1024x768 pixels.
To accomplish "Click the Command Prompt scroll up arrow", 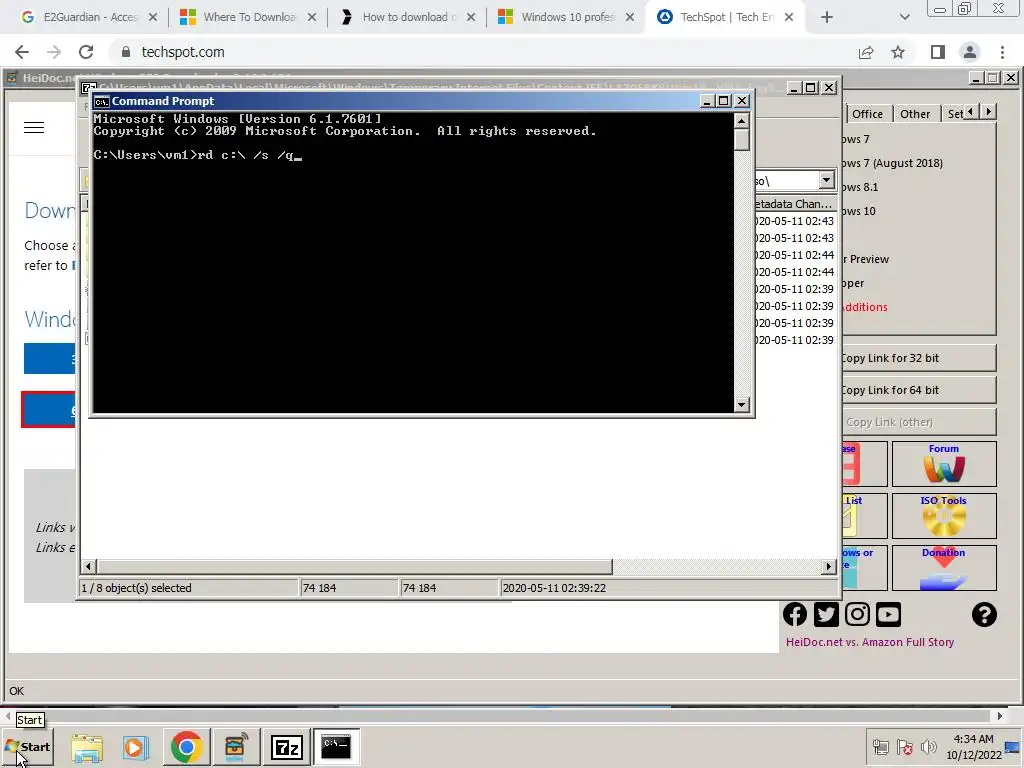I will click(741, 121).
